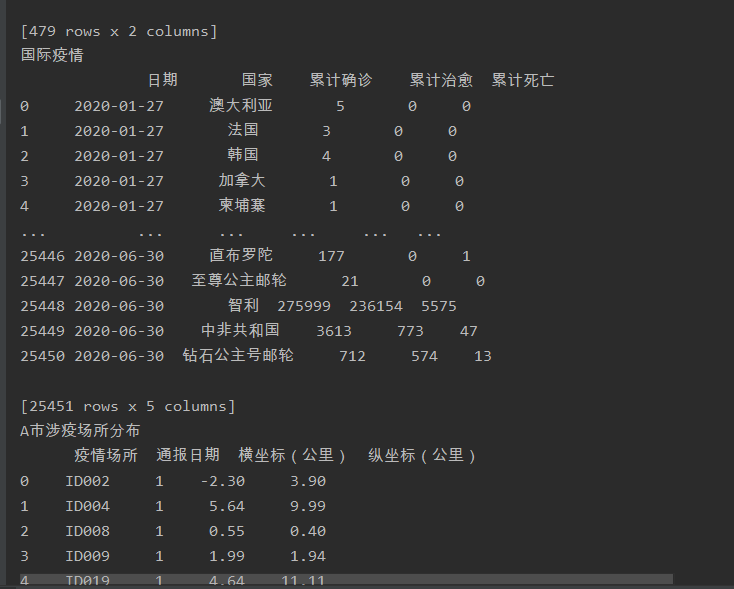Click the '通报日期' column header
Screen dimensions: 734x589
188,455
